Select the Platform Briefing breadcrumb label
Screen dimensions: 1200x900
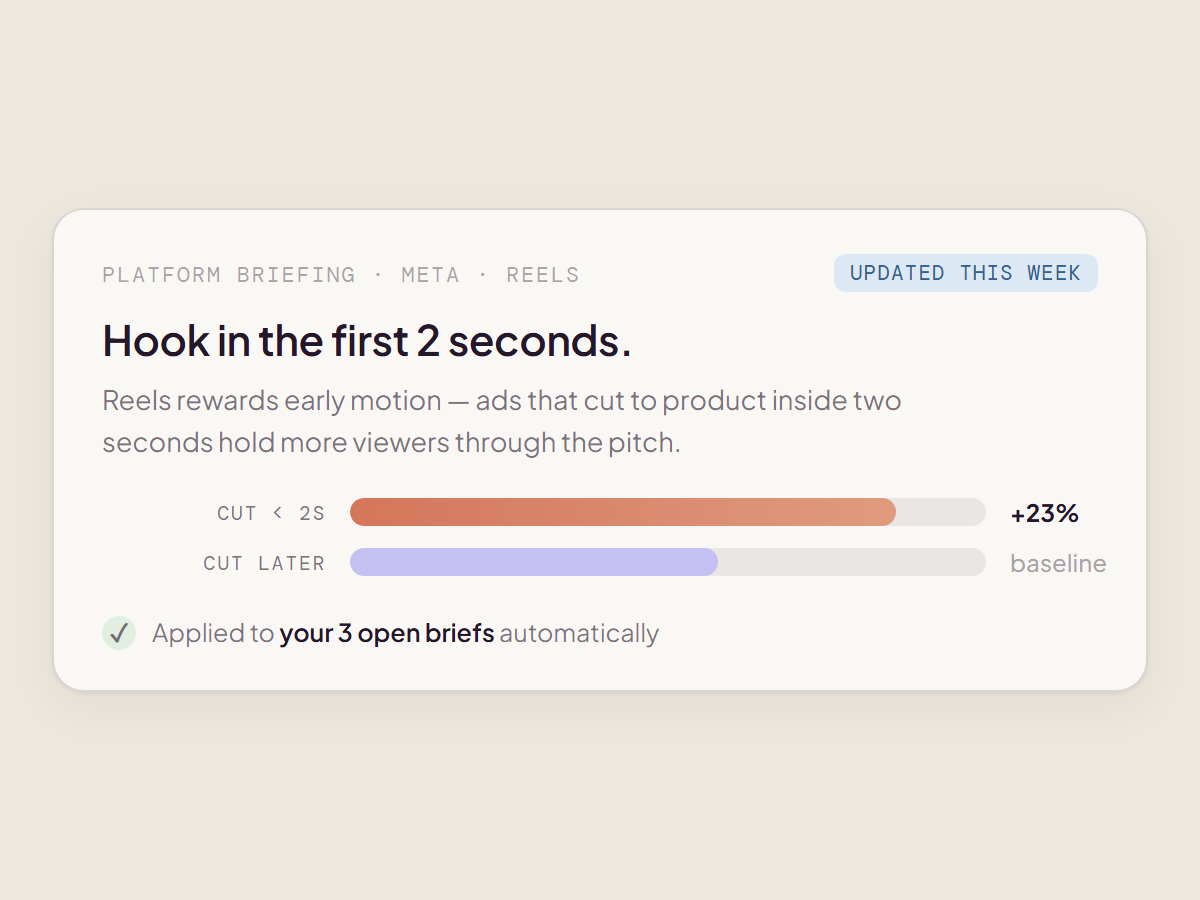pos(229,275)
